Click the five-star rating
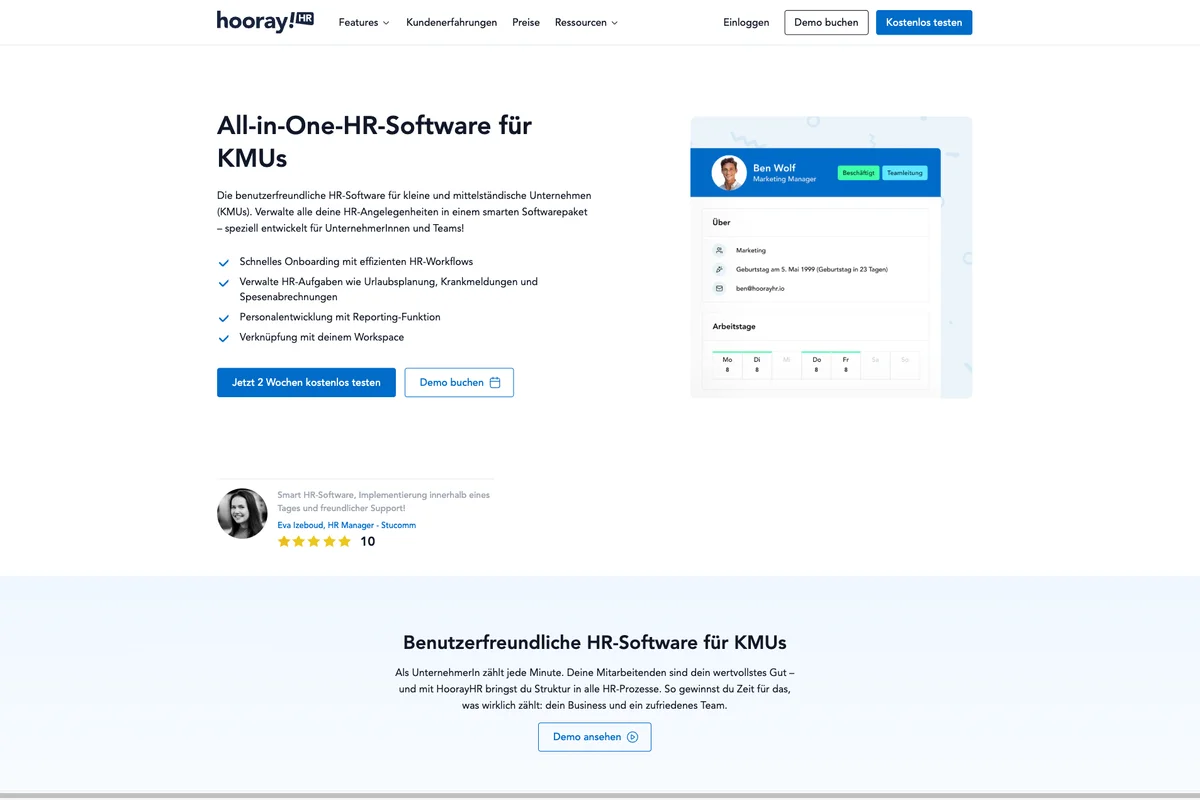The height and width of the screenshot is (800, 1200). pos(314,541)
